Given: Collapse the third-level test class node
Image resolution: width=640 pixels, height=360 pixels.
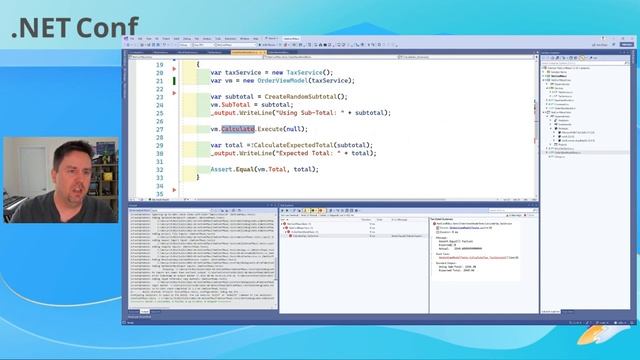Looking at the screenshot, I should (x=285, y=232).
